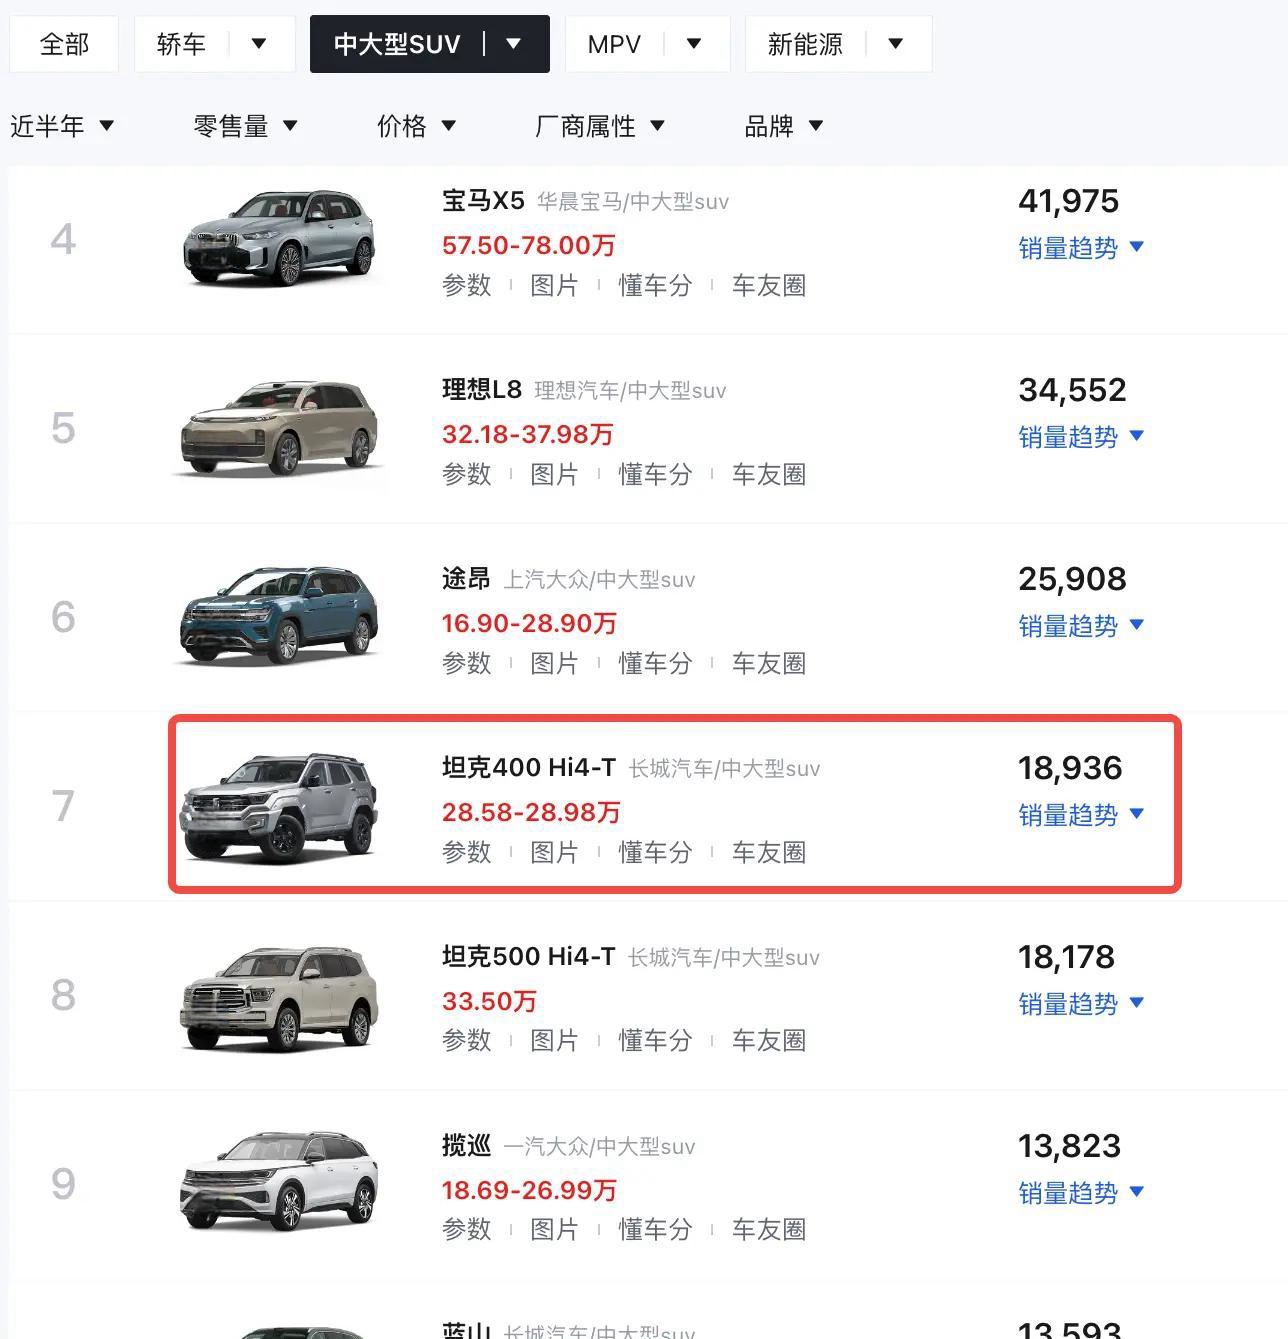Expand 销量趋势 for 宝马X5
The image size is (1288, 1339).
tap(1081, 247)
